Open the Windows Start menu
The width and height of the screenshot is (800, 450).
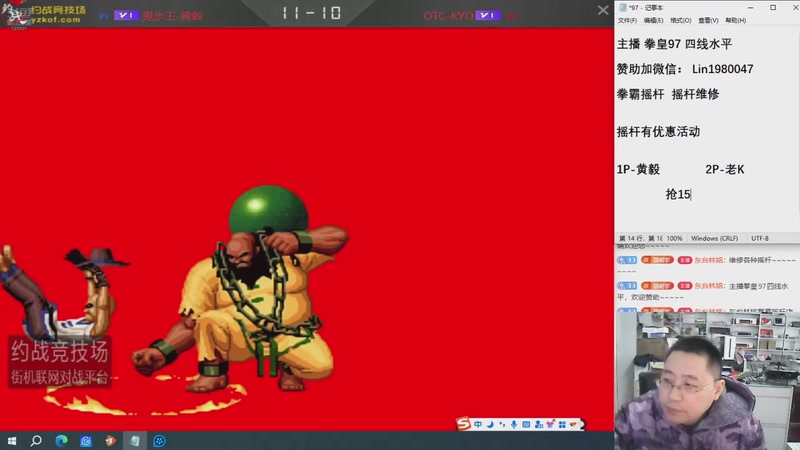(x=12, y=441)
